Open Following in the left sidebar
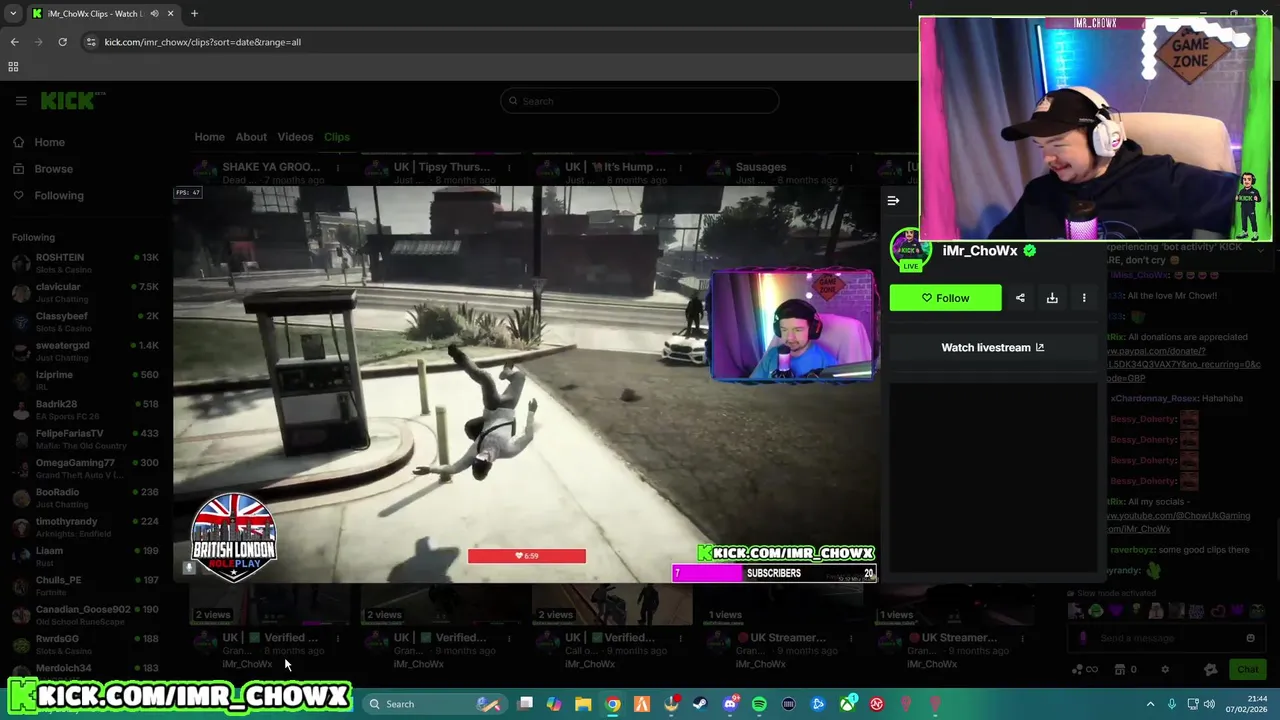 pyautogui.click(x=59, y=195)
